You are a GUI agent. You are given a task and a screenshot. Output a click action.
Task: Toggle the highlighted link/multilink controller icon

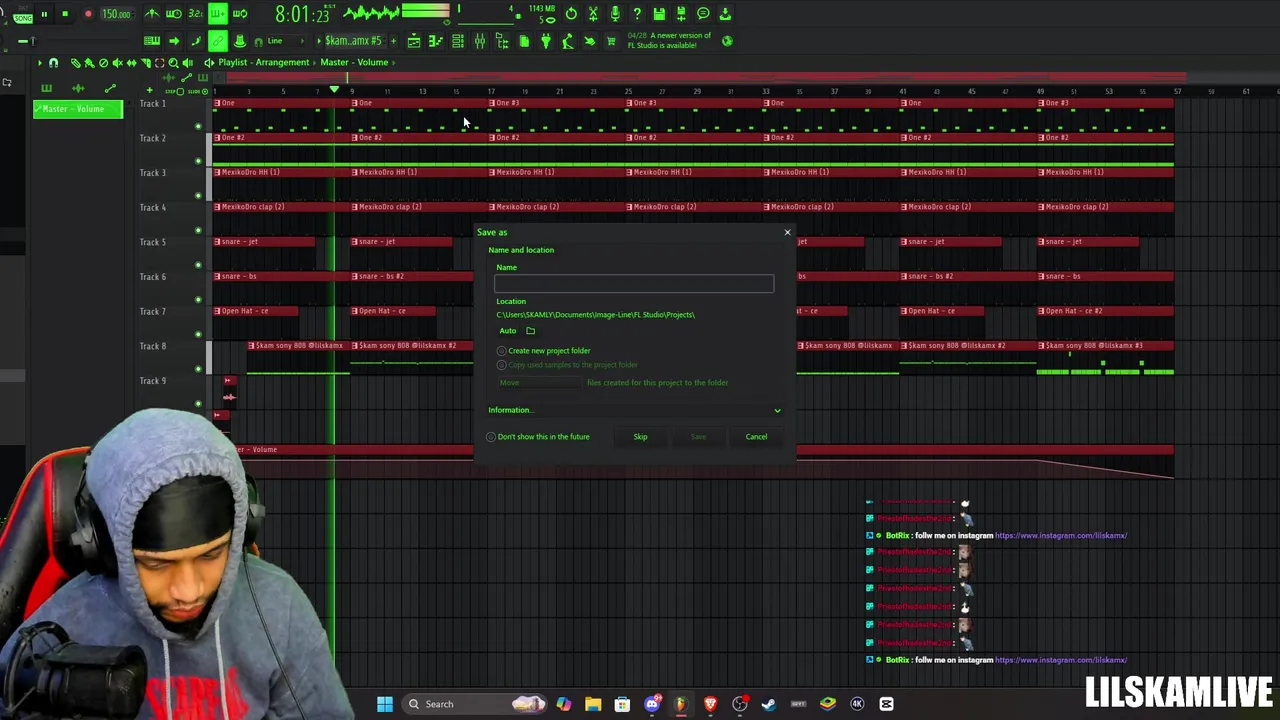pyautogui.click(x=218, y=41)
